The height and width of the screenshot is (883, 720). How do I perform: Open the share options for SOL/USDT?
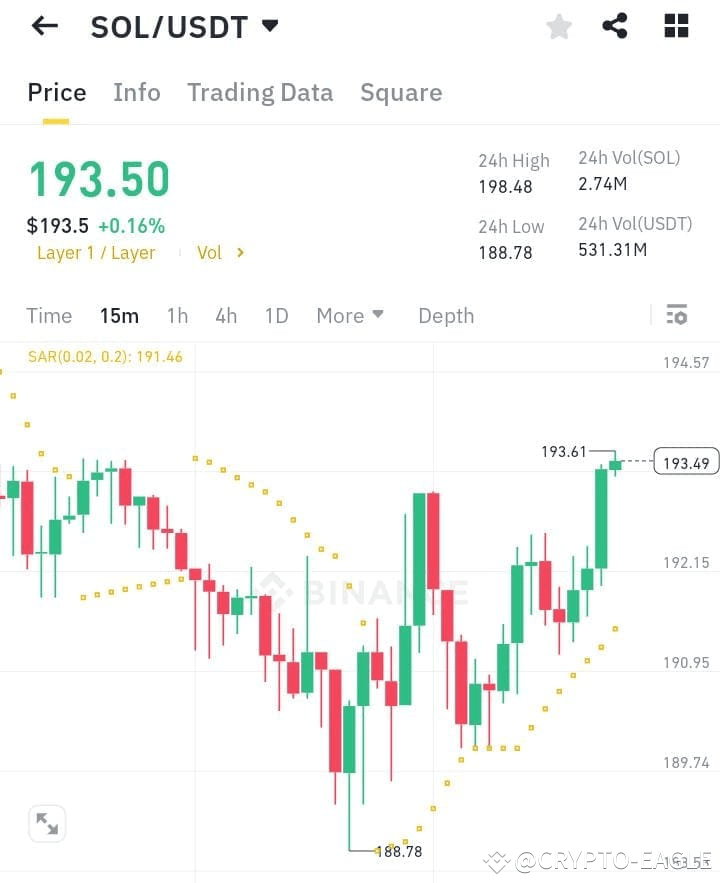(x=615, y=26)
